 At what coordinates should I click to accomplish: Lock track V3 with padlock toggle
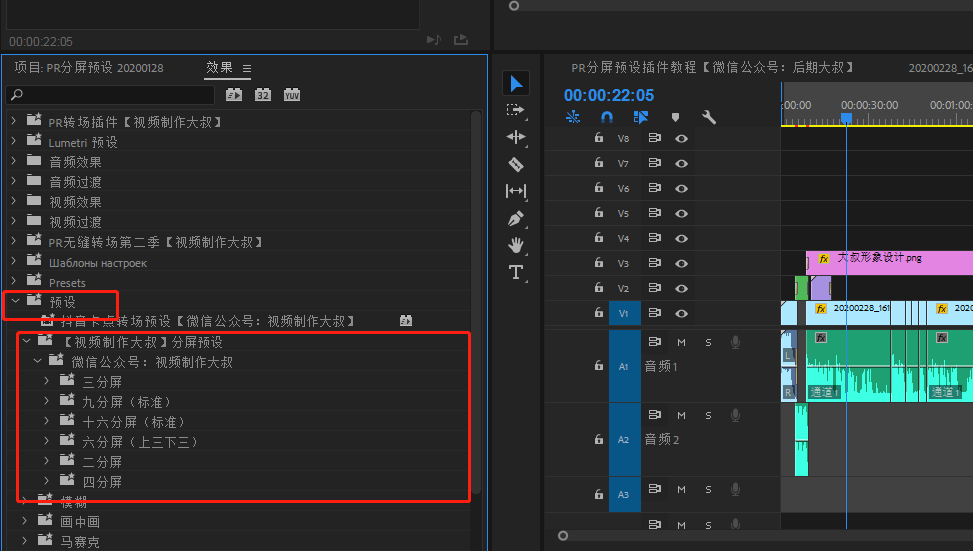pyautogui.click(x=599, y=262)
